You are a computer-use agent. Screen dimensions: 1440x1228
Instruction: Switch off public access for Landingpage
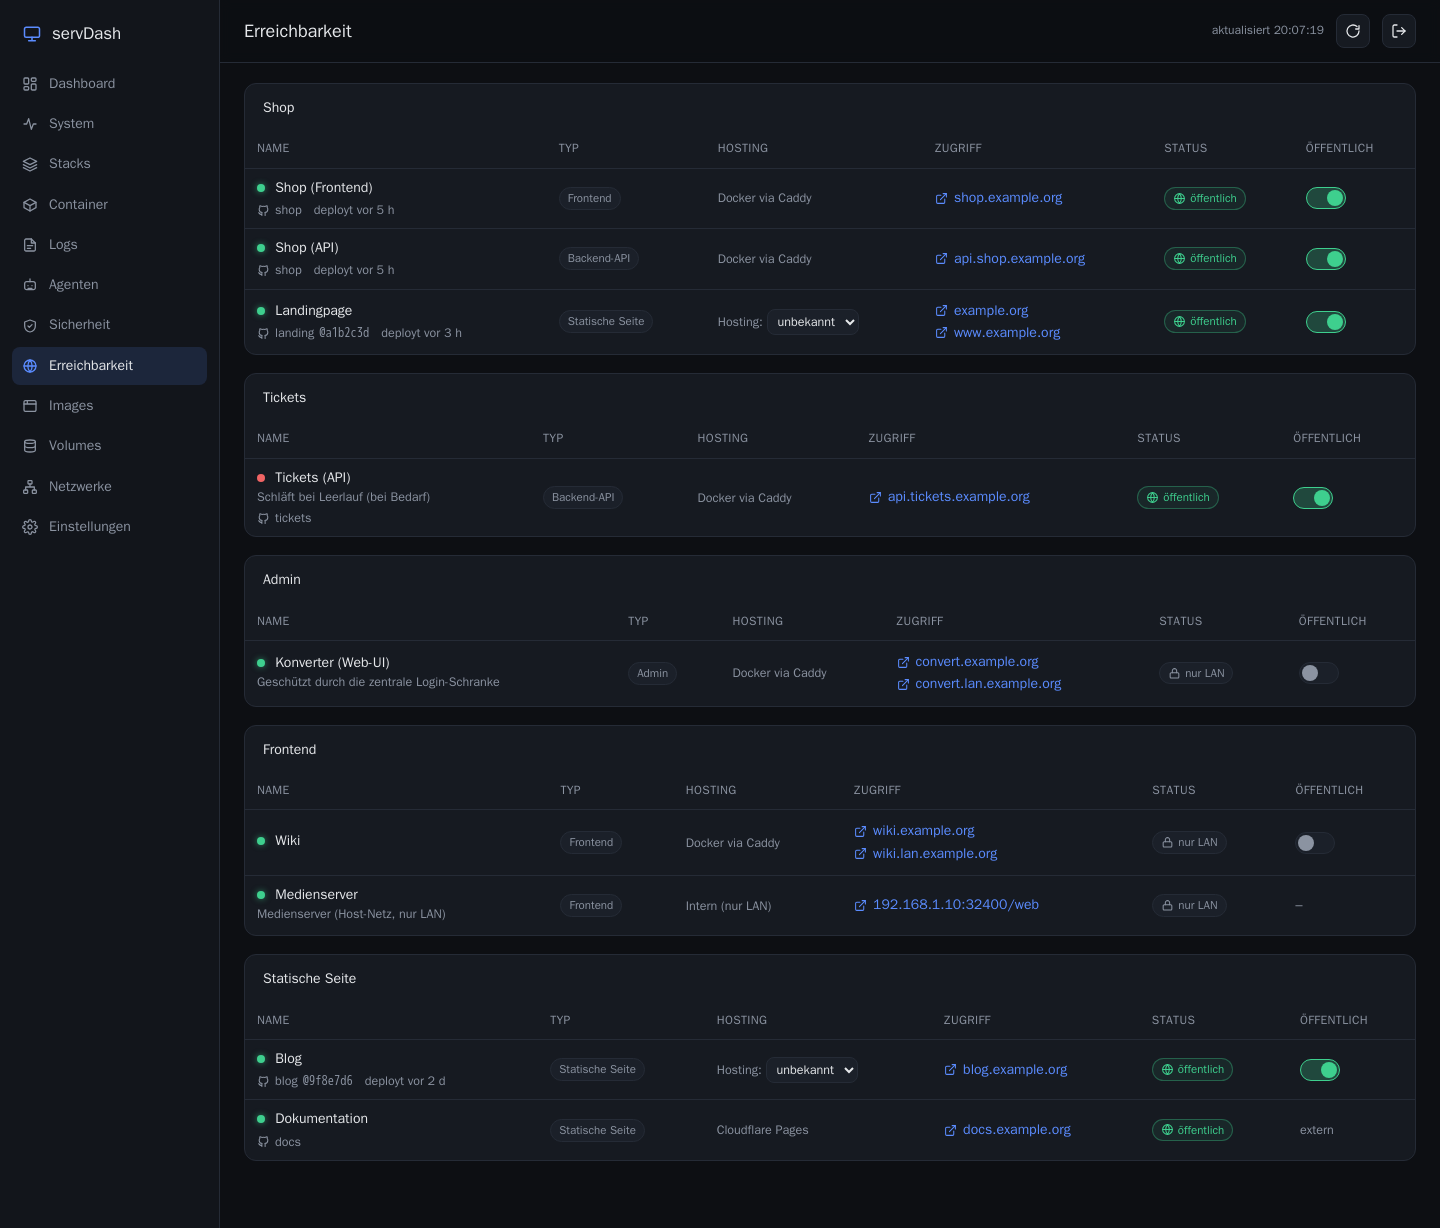(x=1326, y=322)
